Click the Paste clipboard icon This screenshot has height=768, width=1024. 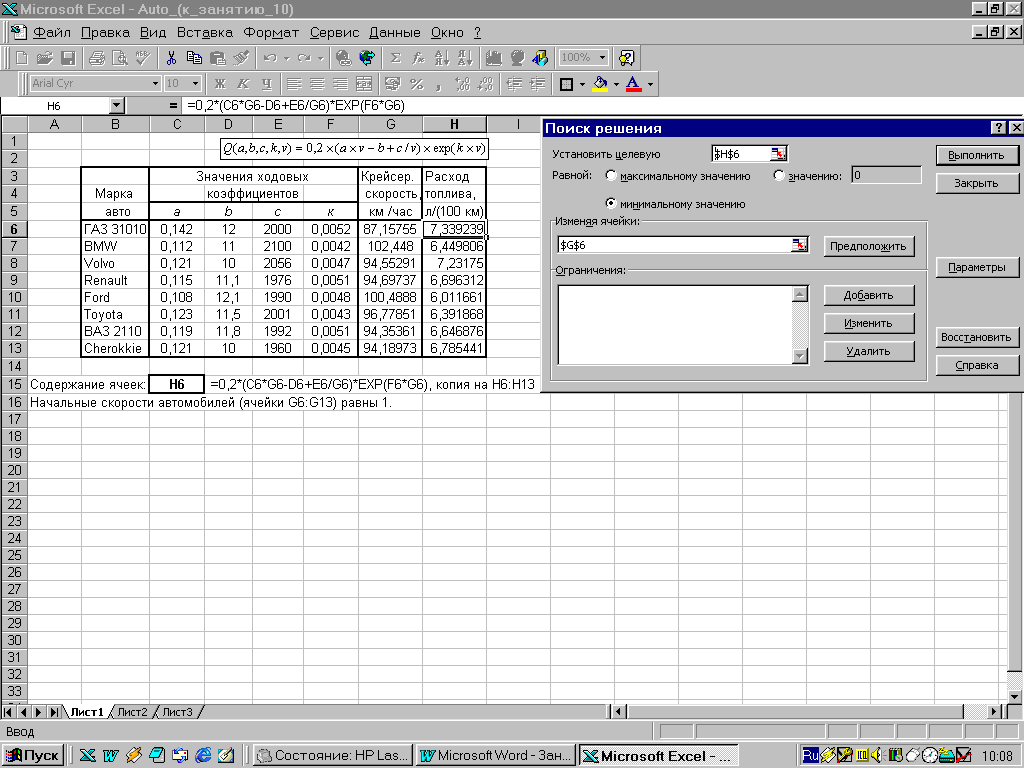pos(217,58)
